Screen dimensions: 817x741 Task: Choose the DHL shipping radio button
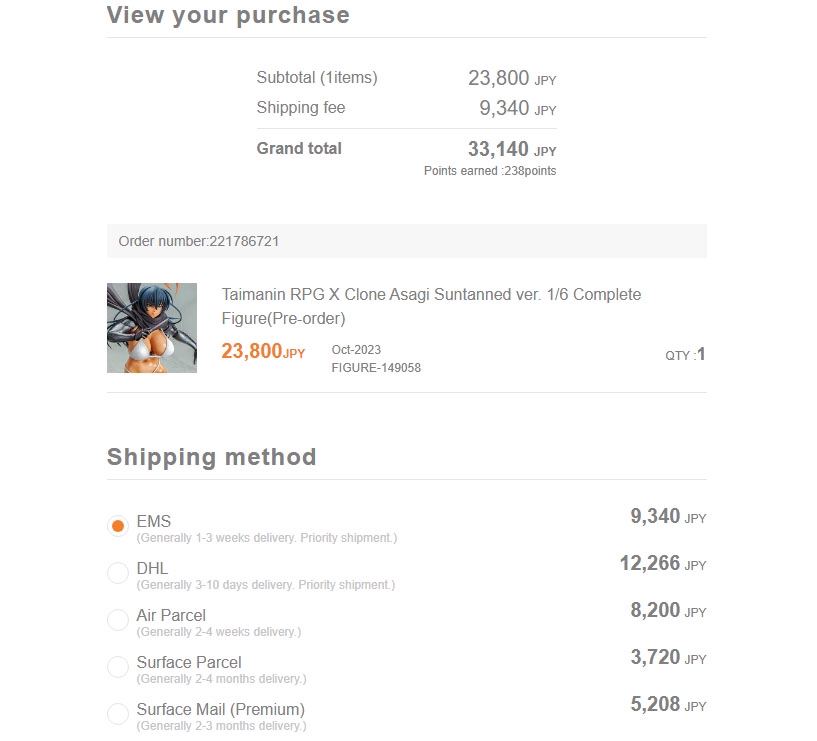(x=118, y=573)
